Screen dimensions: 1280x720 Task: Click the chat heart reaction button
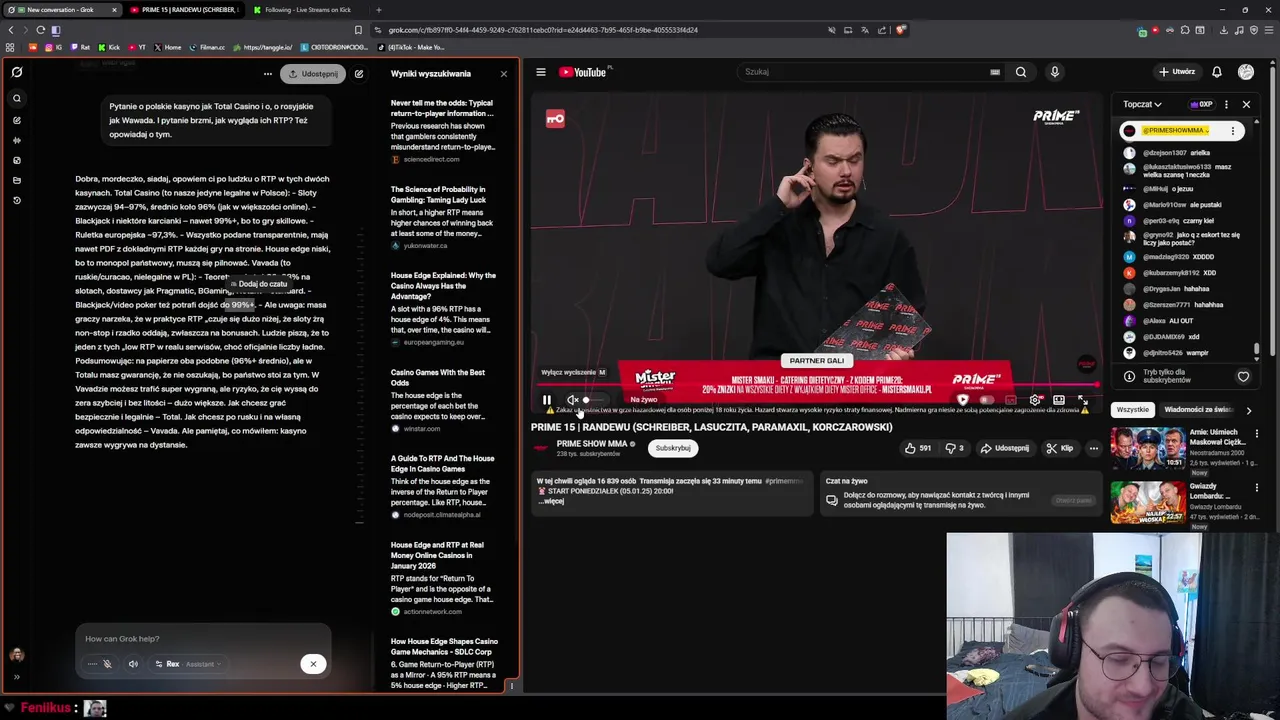[1243, 377]
